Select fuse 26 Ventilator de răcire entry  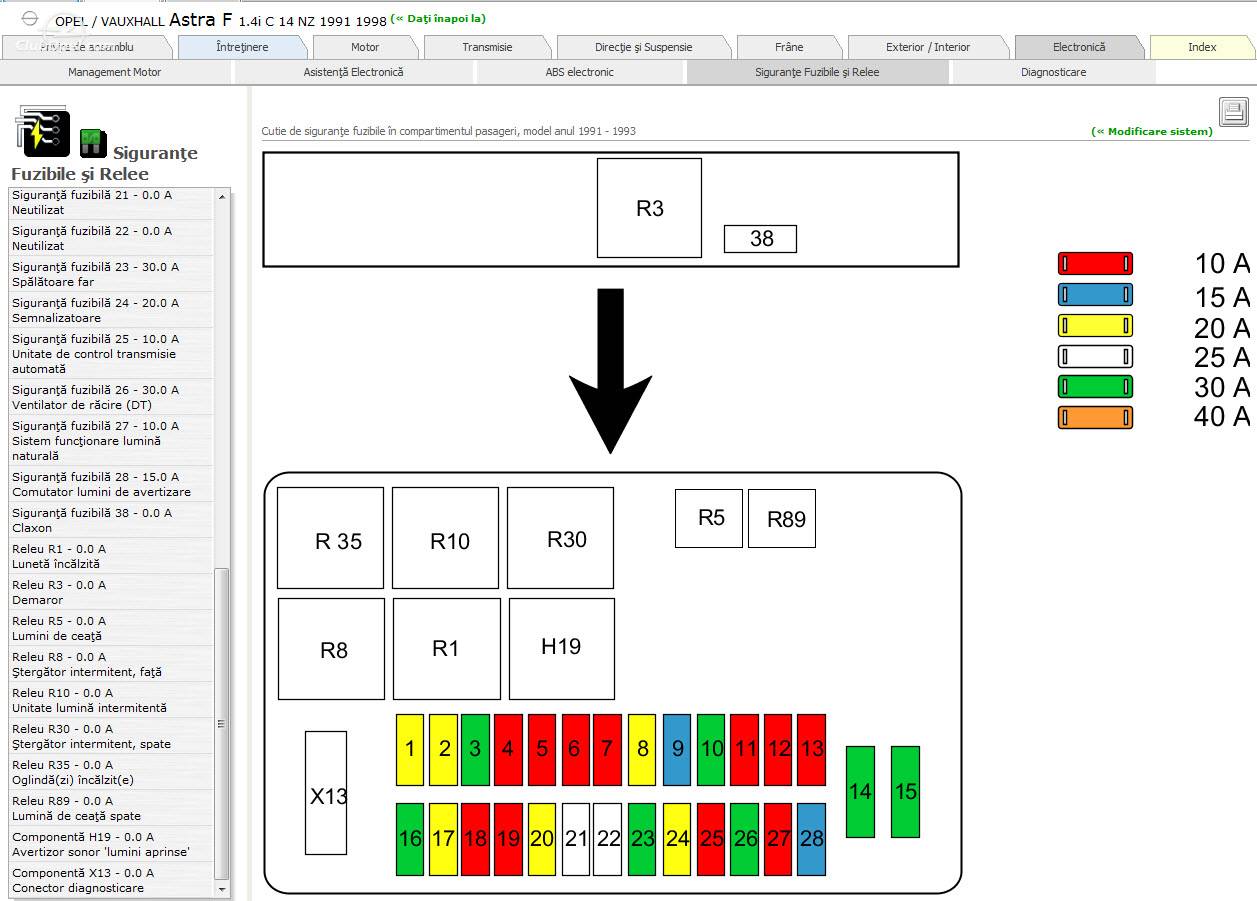click(111, 397)
